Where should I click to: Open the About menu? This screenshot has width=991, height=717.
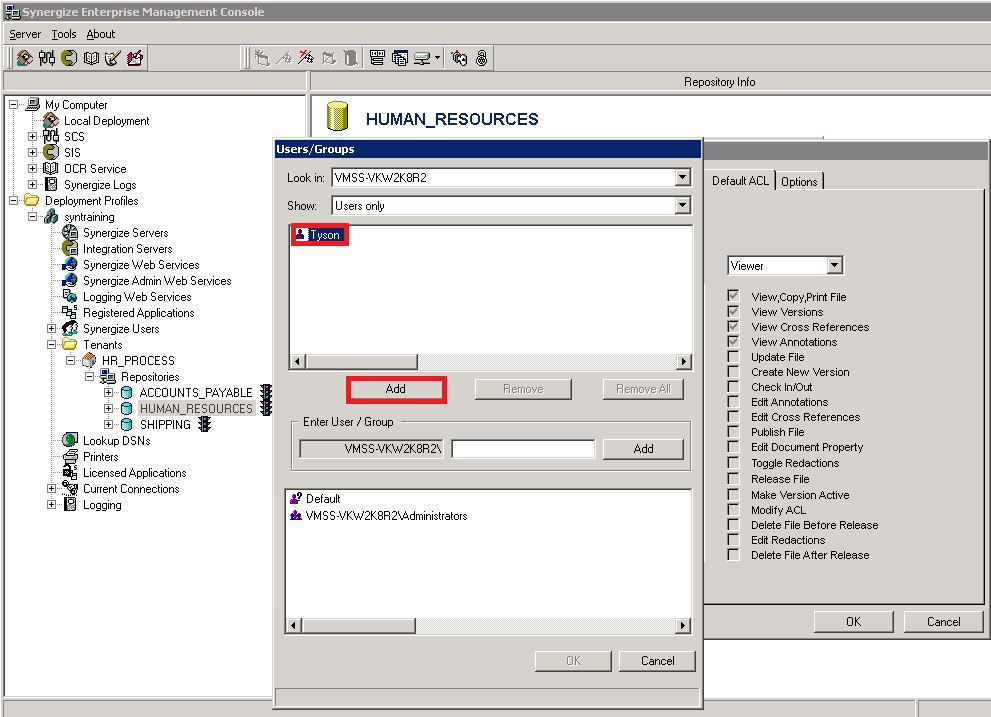point(100,34)
